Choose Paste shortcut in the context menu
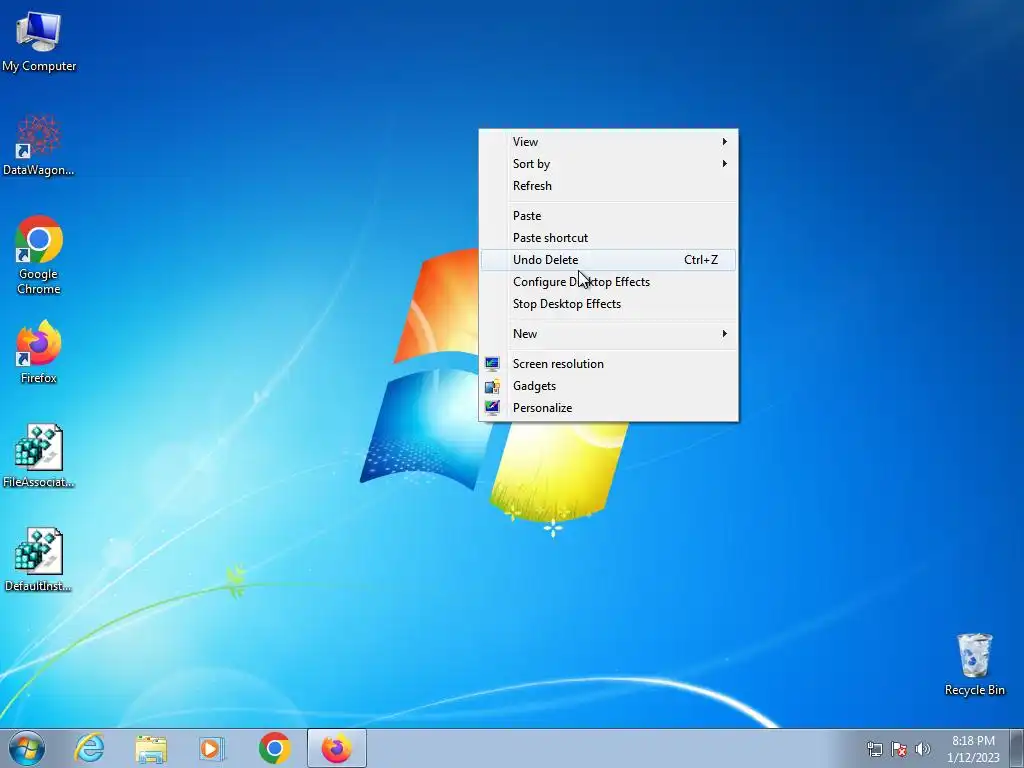Image resolution: width=1024 pixels, height=768 pixels. pyautogui.click(x=608, y=238)
